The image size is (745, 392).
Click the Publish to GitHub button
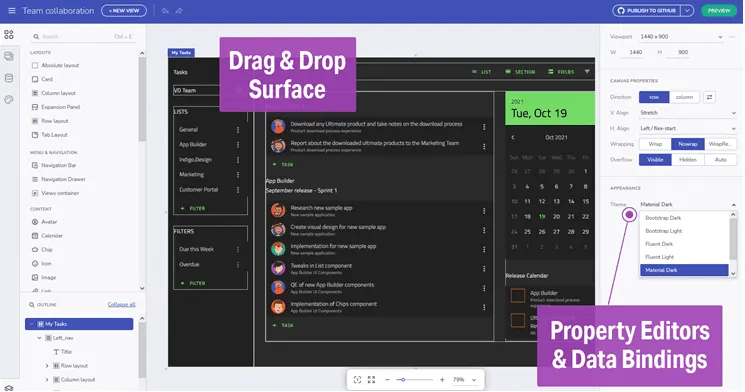tap(647, 10)
